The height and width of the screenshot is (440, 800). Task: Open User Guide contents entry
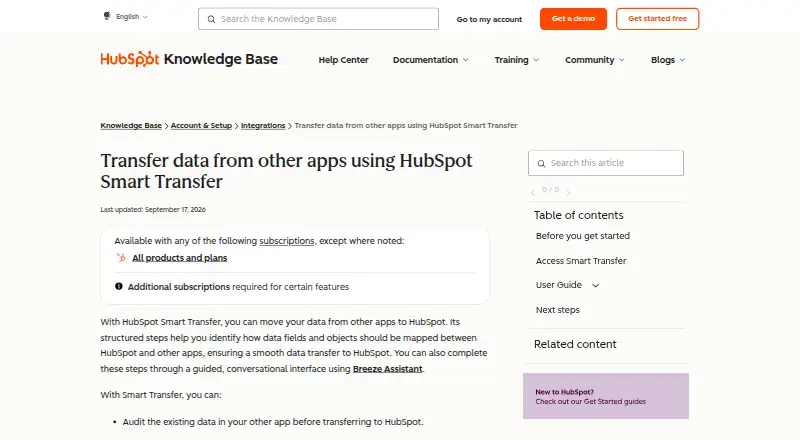559,285
